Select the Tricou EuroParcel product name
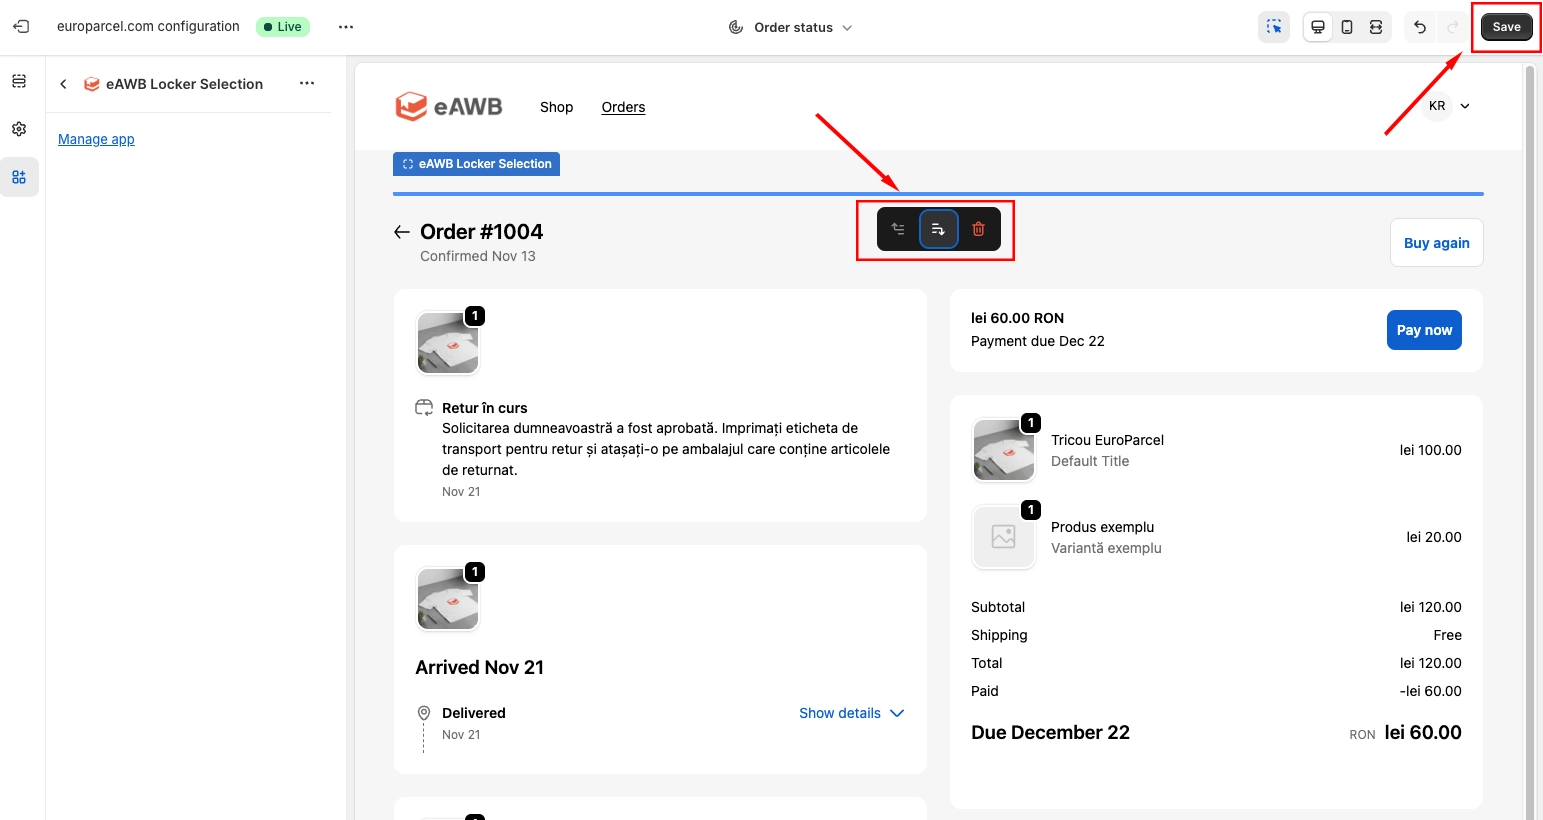 (1107, 440)
